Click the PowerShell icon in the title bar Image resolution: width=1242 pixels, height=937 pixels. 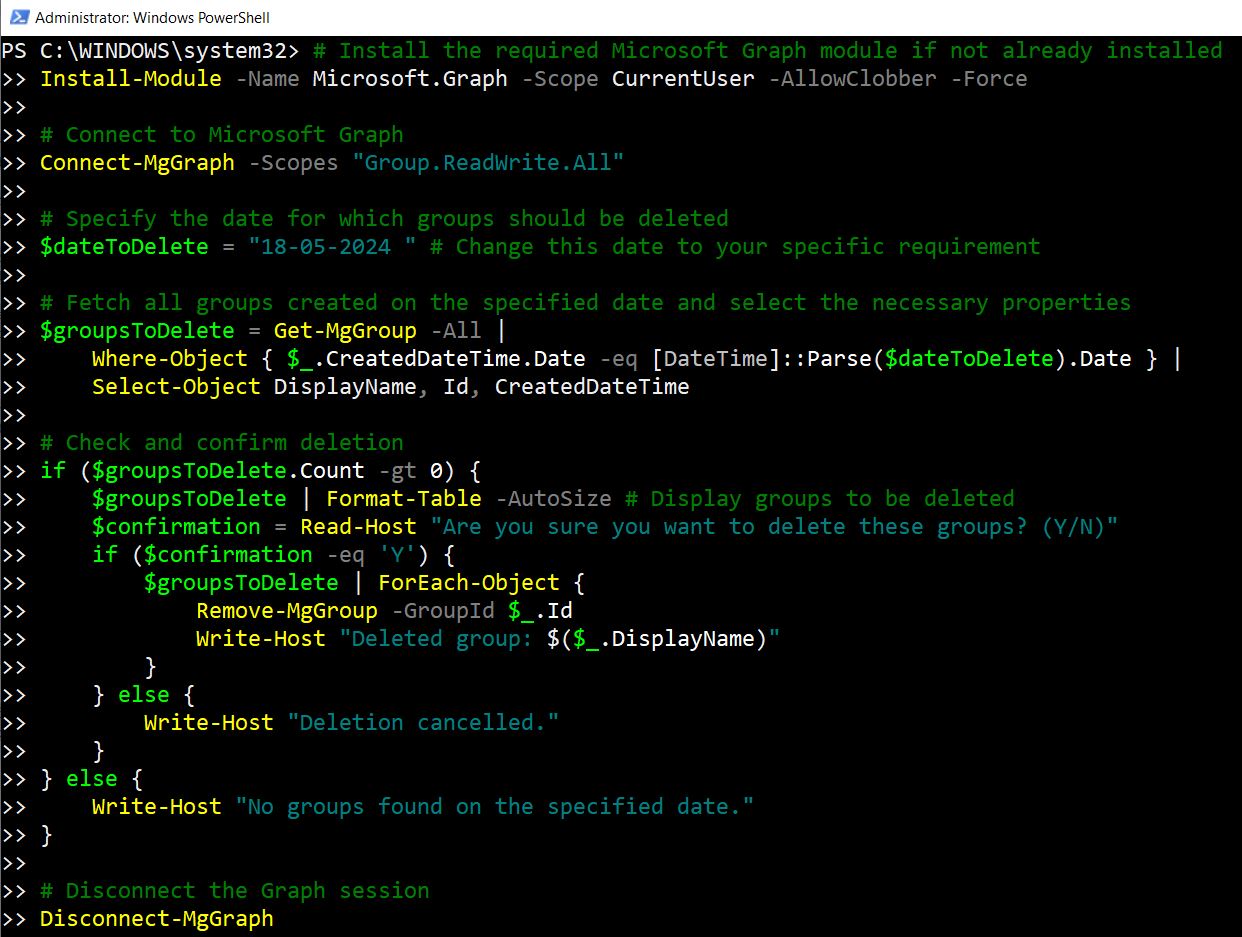[x=14, y=16]
